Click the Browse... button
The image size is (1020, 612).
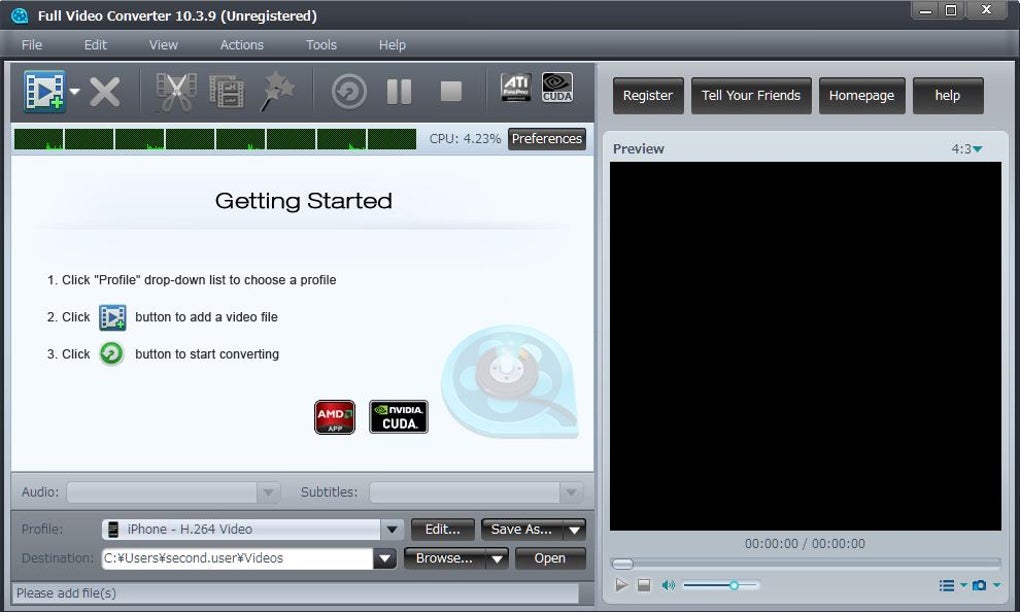tap(445, 558)
